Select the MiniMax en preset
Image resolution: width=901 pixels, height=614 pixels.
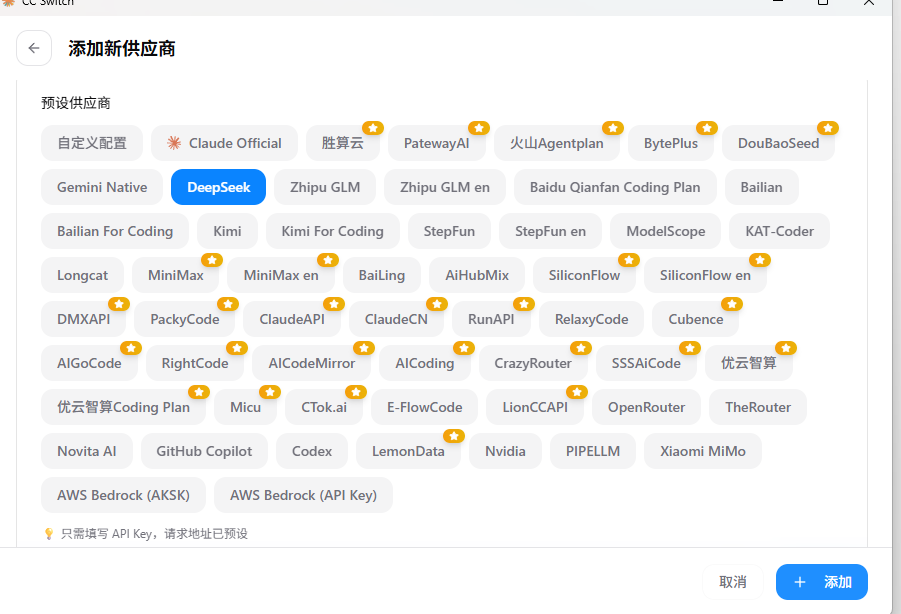pos(281,275)
